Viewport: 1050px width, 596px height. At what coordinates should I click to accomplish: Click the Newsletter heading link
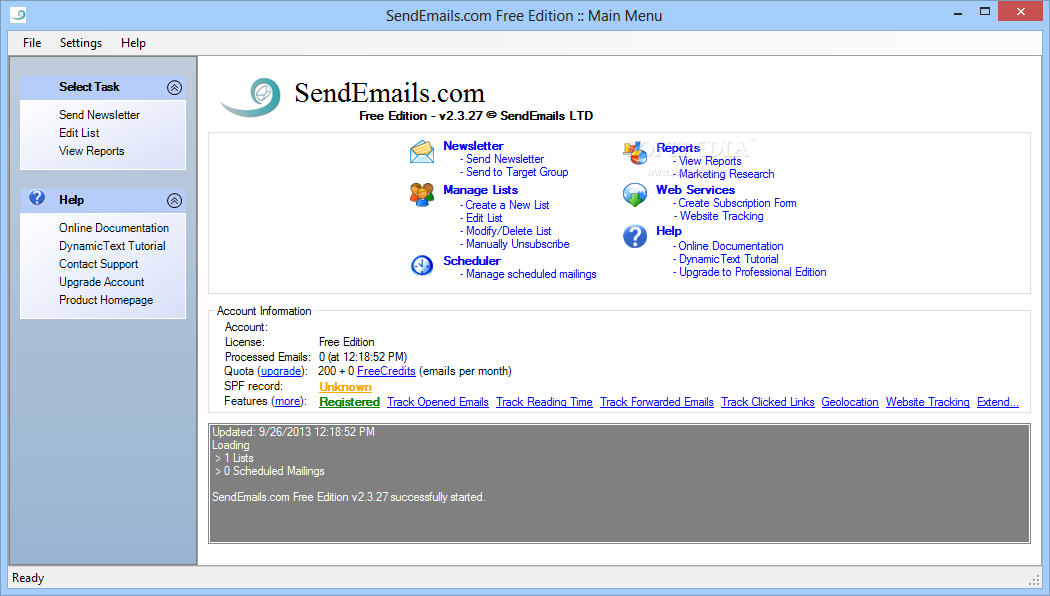pyautogui.click(x=473, y=145)
